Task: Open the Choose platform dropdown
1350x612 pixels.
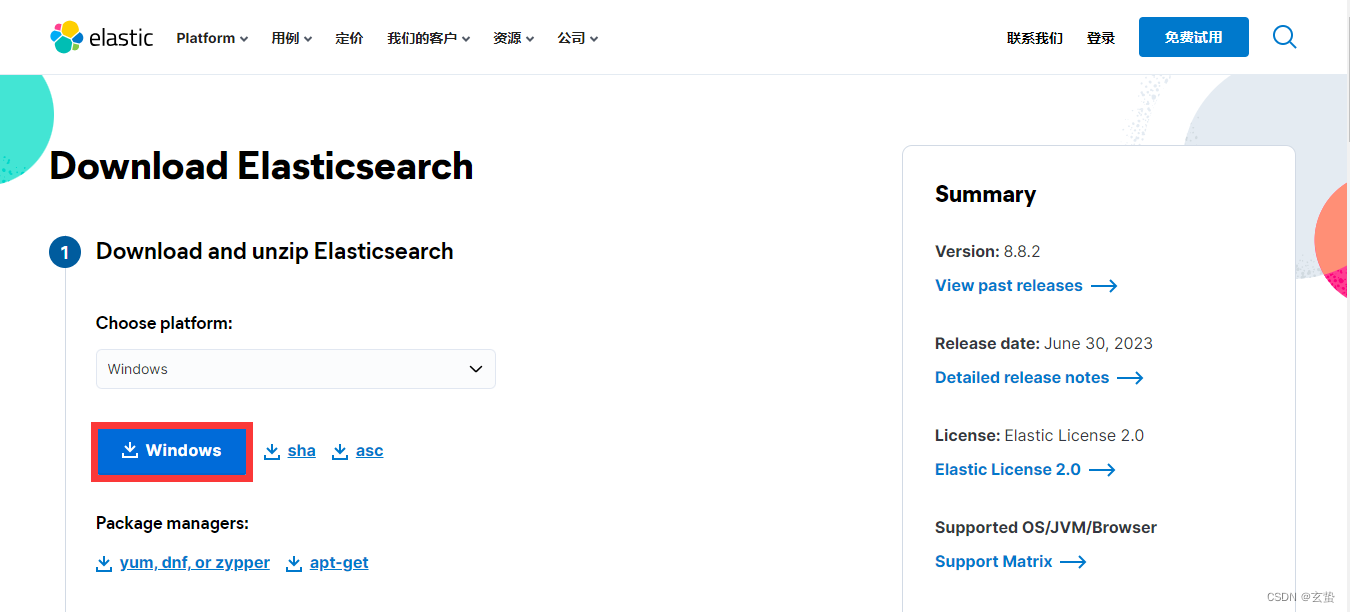Action: click(x=295, y=369)
